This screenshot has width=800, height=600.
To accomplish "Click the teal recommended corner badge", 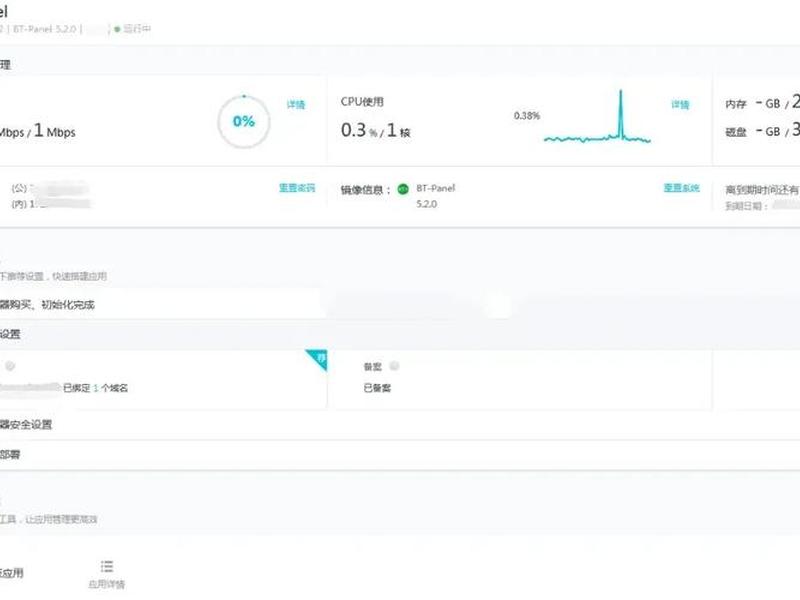I will 318,359.
